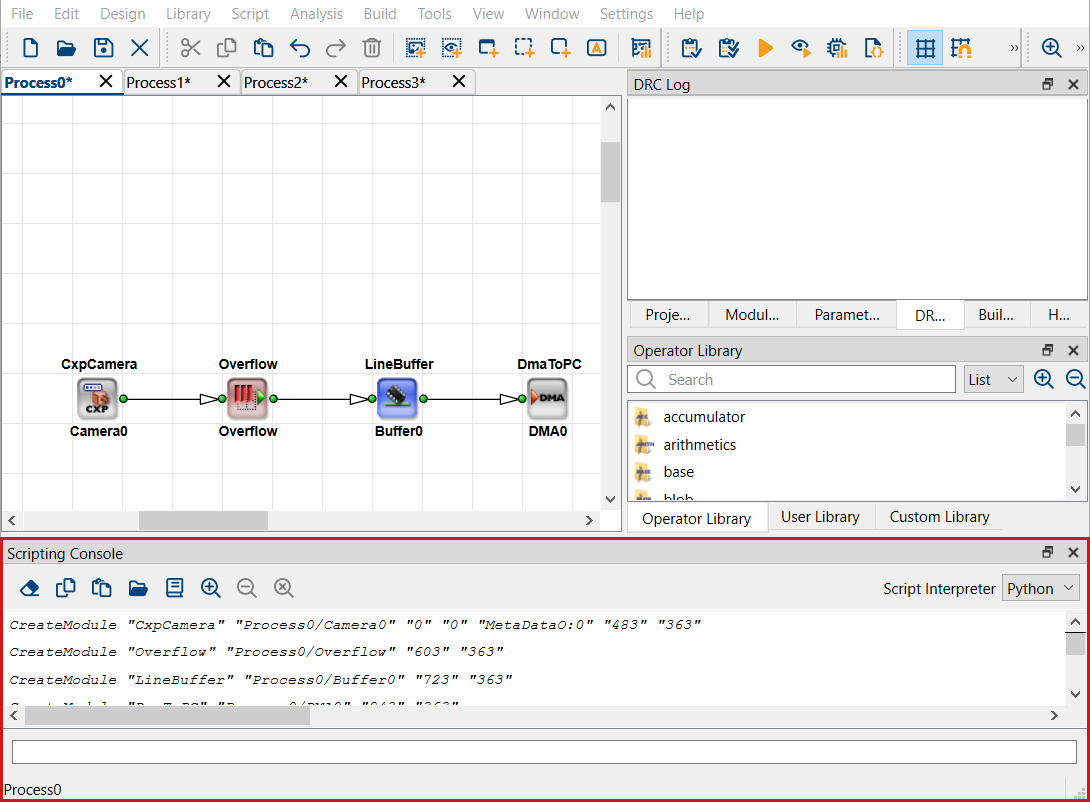Run the Design Rules Check
Viewport: 1090px width, 802px height.
click(691, 47)
